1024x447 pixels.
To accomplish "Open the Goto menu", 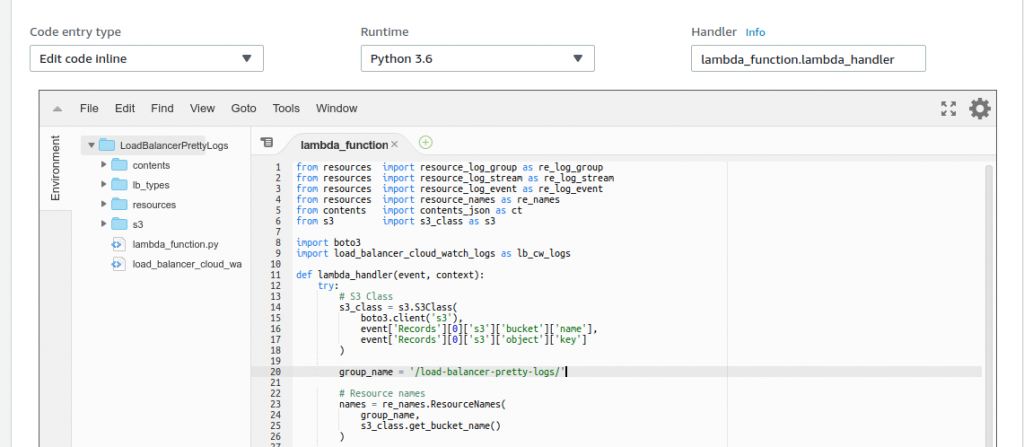I will pyautogui.click(x=244, y=108).
